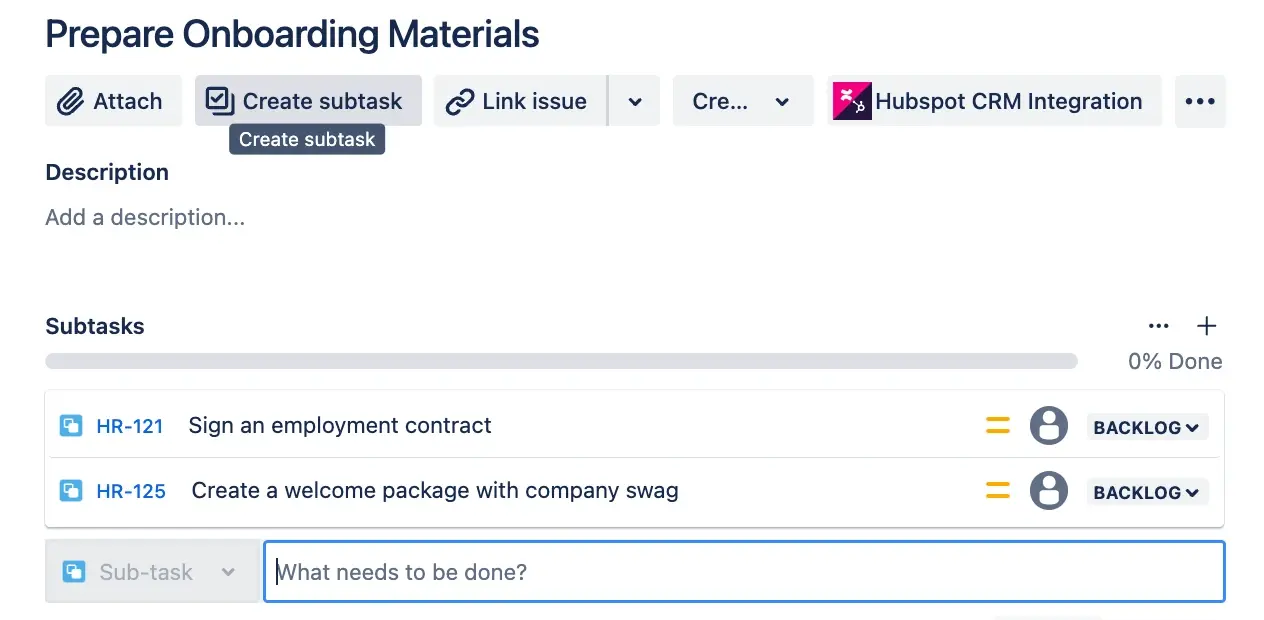Click the Medium priority icon on HR-121

point(997,425)
